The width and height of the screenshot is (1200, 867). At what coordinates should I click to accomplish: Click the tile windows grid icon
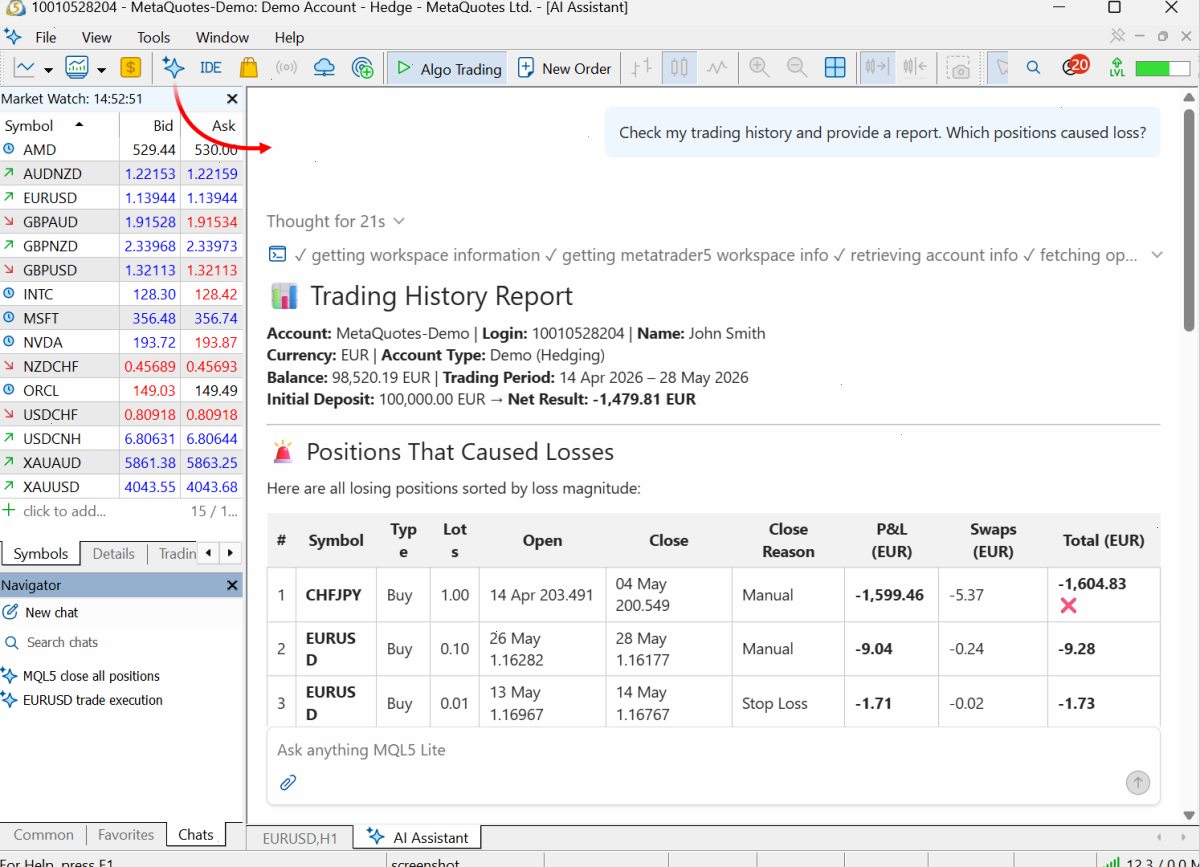pos(835,68)
